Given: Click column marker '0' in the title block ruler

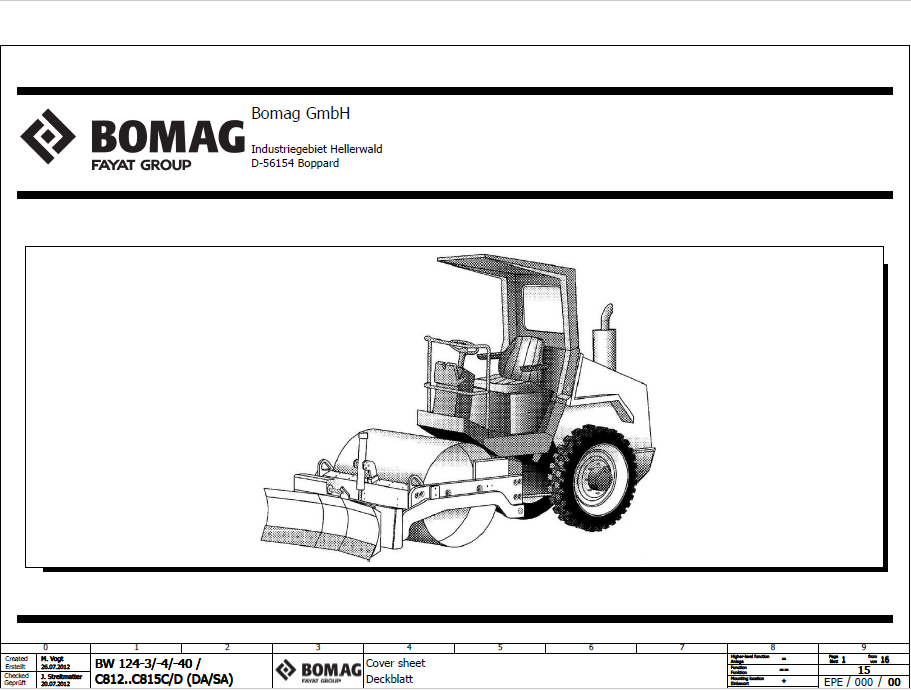Looking at the screenshot, I should click(46, 648).
